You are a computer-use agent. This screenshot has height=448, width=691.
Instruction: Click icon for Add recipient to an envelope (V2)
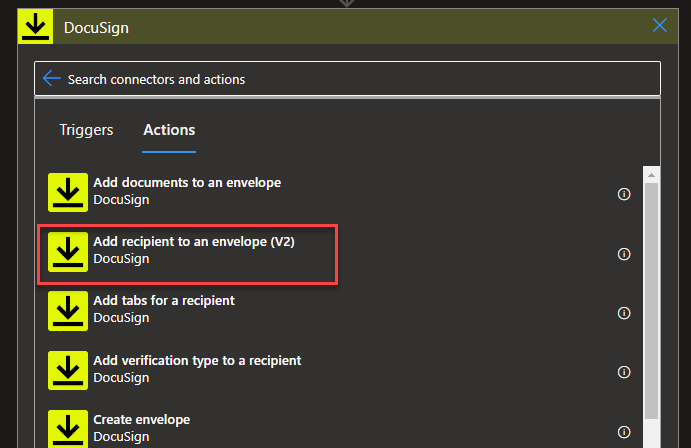pyautogui.click(x=68, y=251)
